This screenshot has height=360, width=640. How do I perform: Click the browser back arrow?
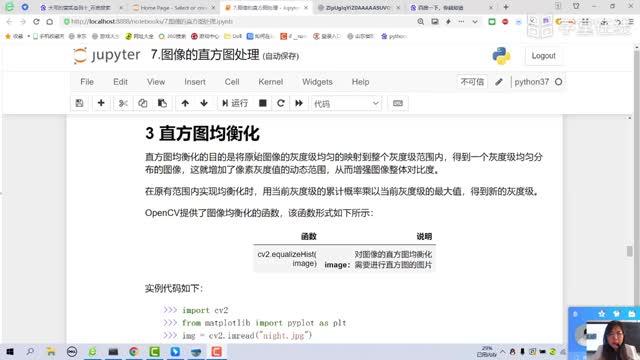(9, 22)
